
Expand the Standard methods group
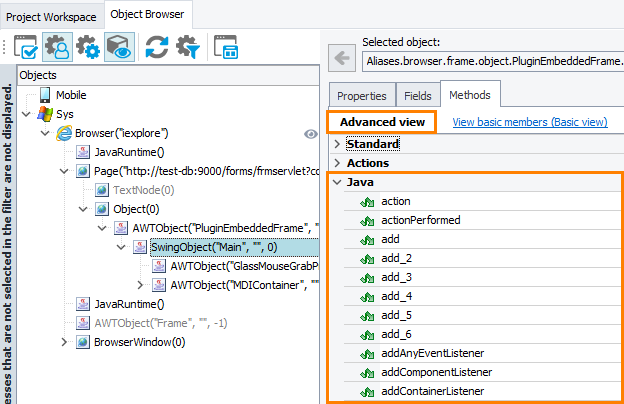click(336, 144)
